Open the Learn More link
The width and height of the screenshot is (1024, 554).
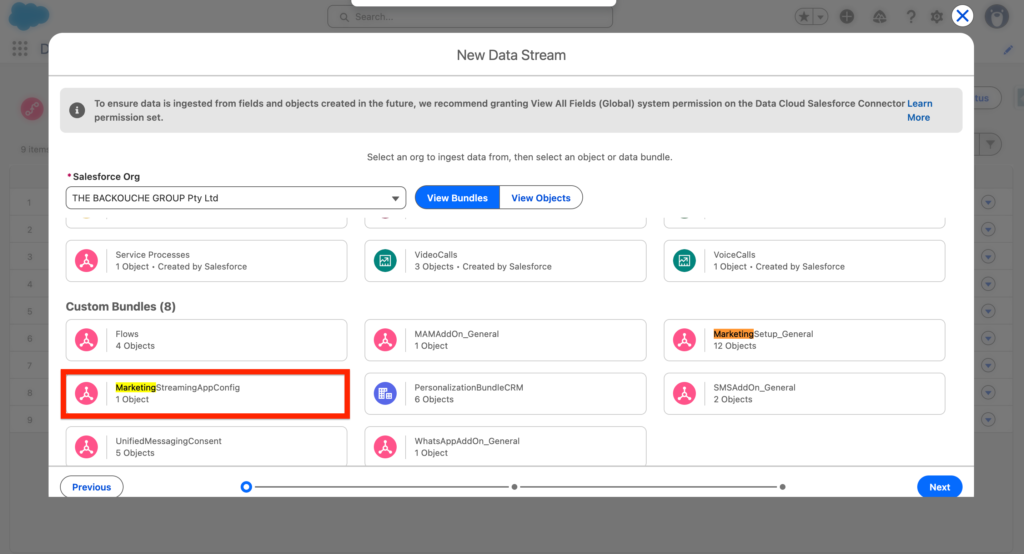tap(919, 110)
